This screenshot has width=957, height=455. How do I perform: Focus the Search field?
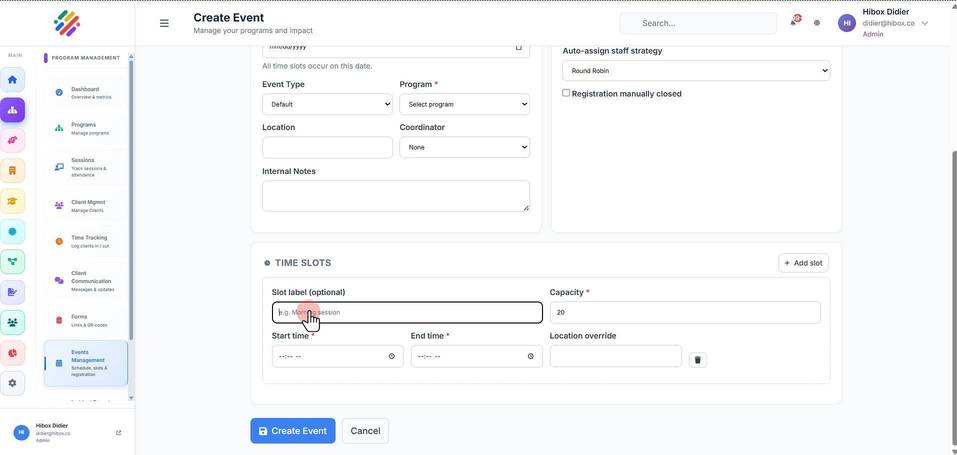tap(698, 23)
